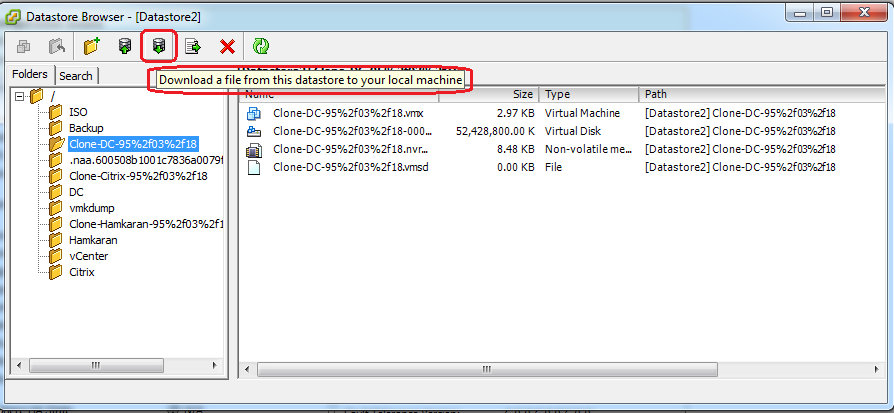Screen dimensions: 894x413
Task: Click the Copy files toolbar icon
Action: 24,47
